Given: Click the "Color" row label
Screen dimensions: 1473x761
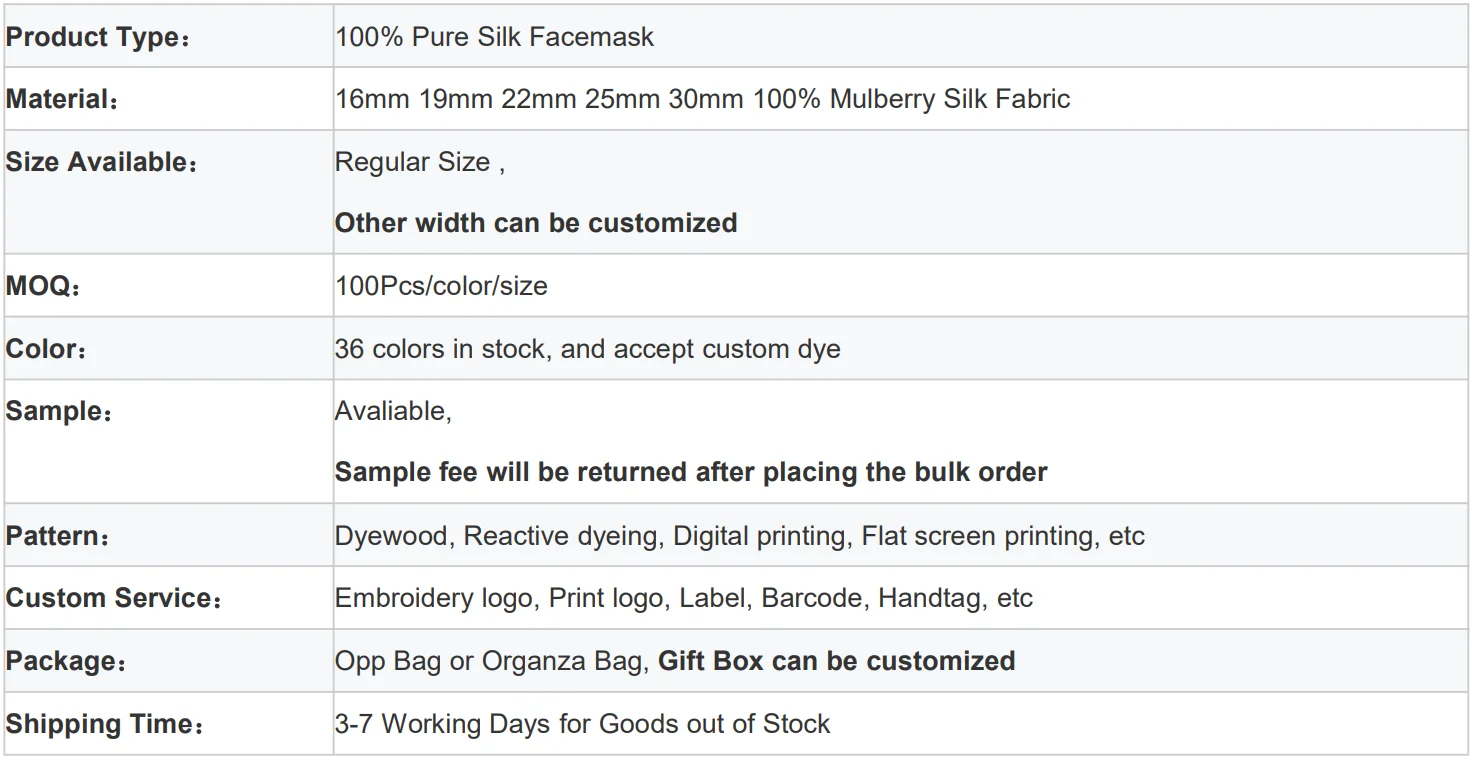Looking at the screenshot, I should (47, 349).
